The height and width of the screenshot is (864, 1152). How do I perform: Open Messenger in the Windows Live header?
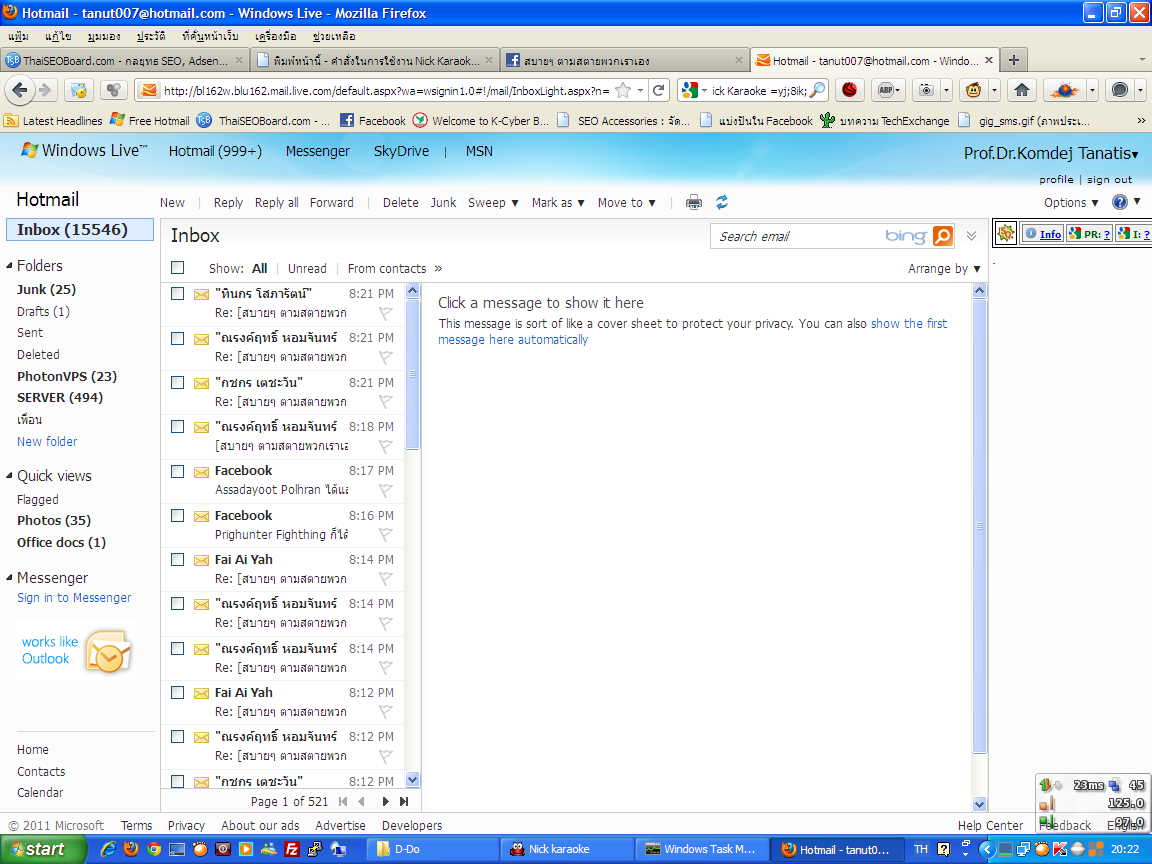[x=317, y=151]
